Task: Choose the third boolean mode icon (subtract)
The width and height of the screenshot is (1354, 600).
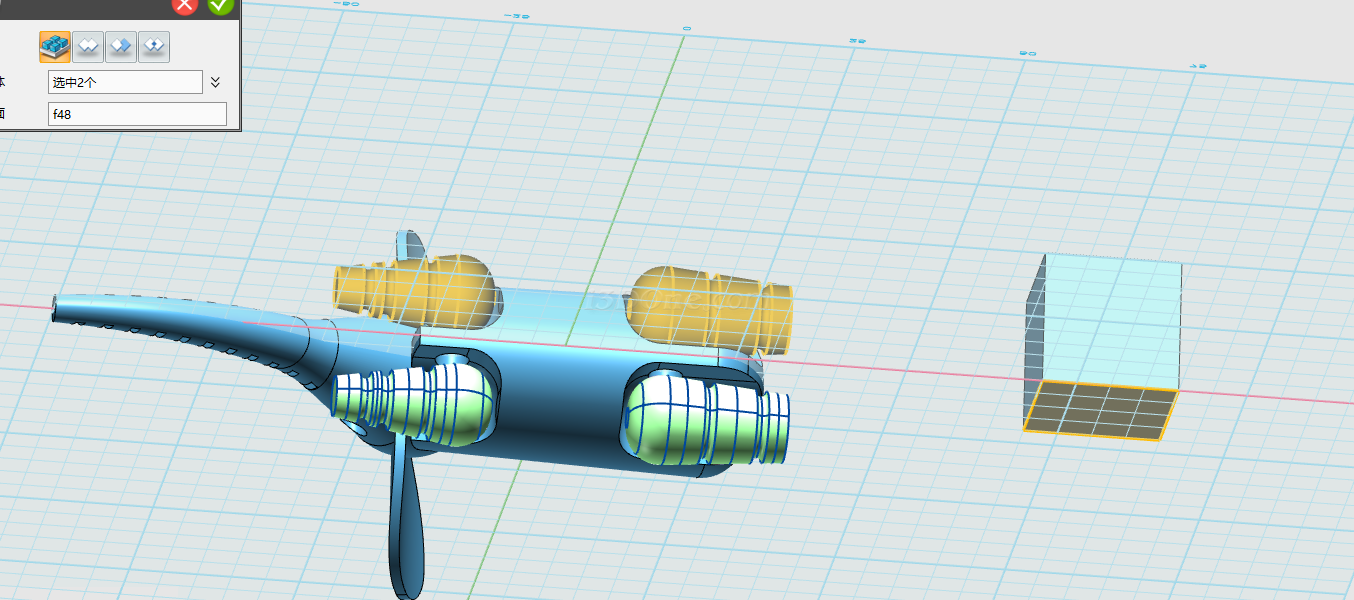Action: click(x=121, y=46)
